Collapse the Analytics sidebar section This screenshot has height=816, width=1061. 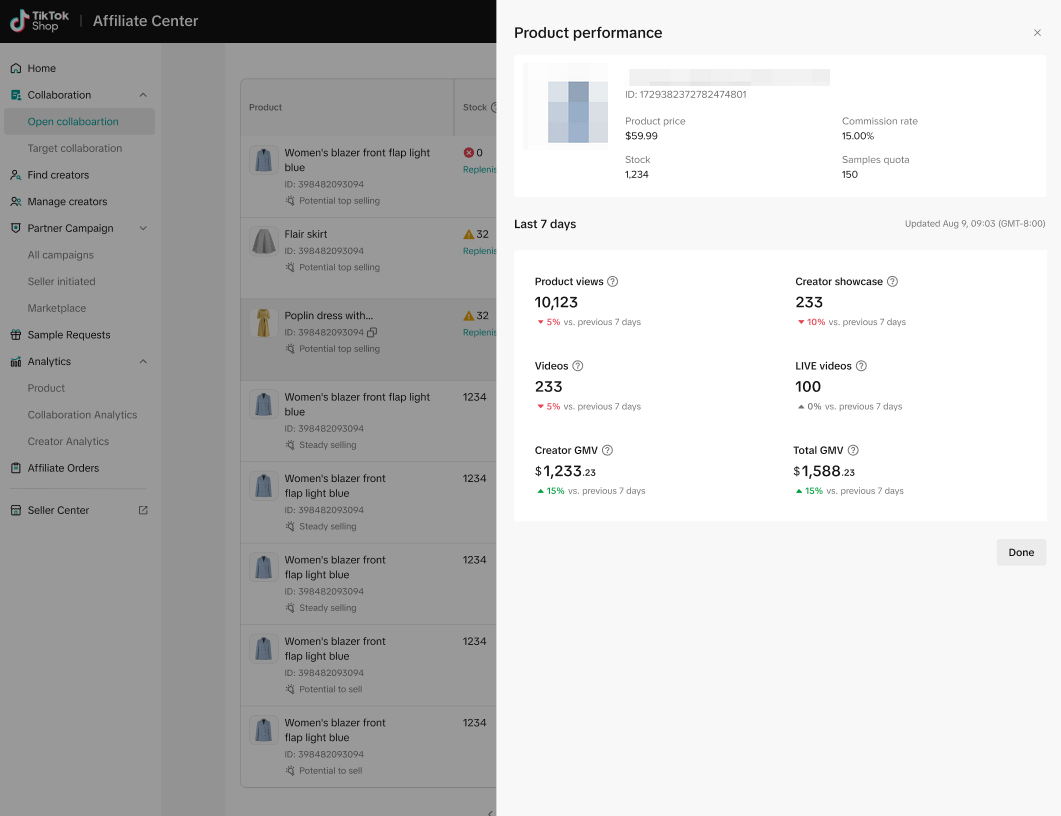143,362
